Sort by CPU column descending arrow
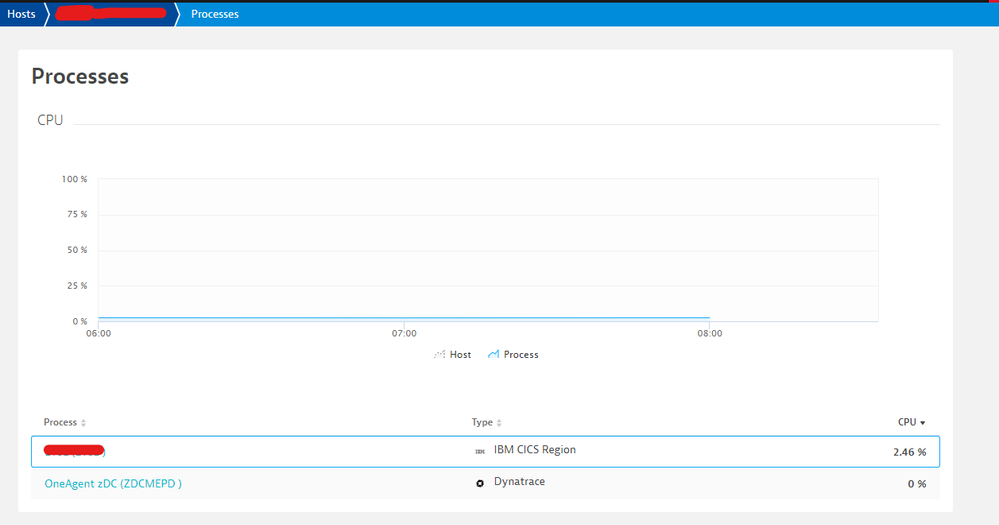 coord(922,423)
